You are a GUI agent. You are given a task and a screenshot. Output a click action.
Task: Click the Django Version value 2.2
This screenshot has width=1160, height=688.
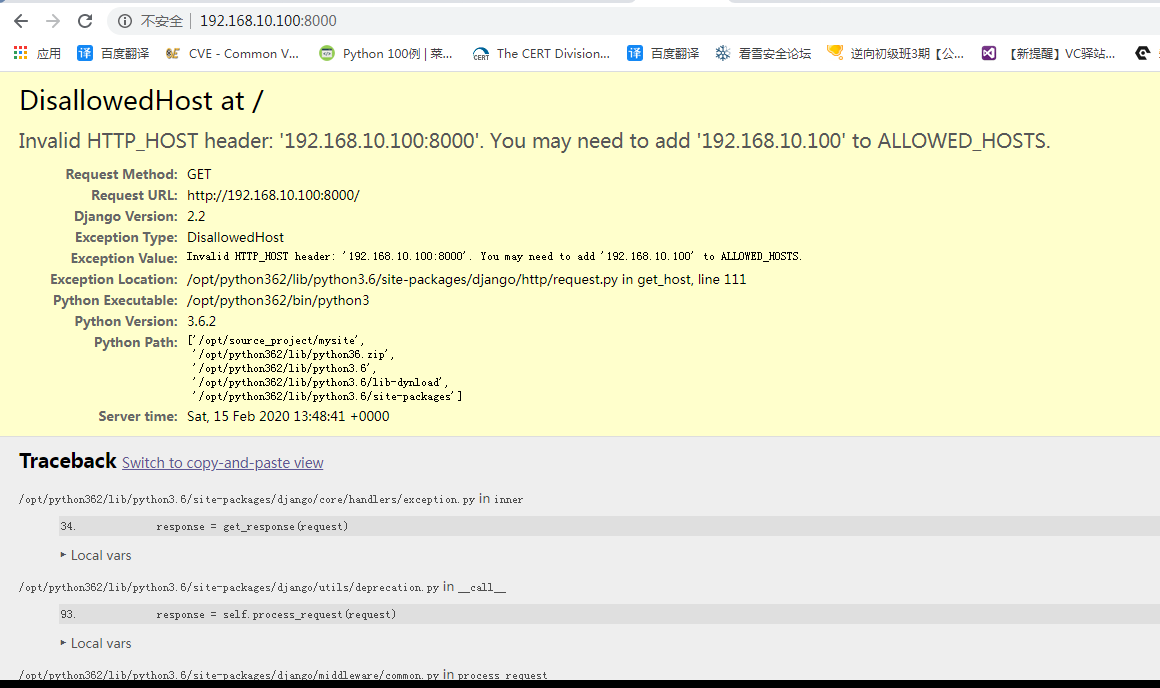(196, 217)
